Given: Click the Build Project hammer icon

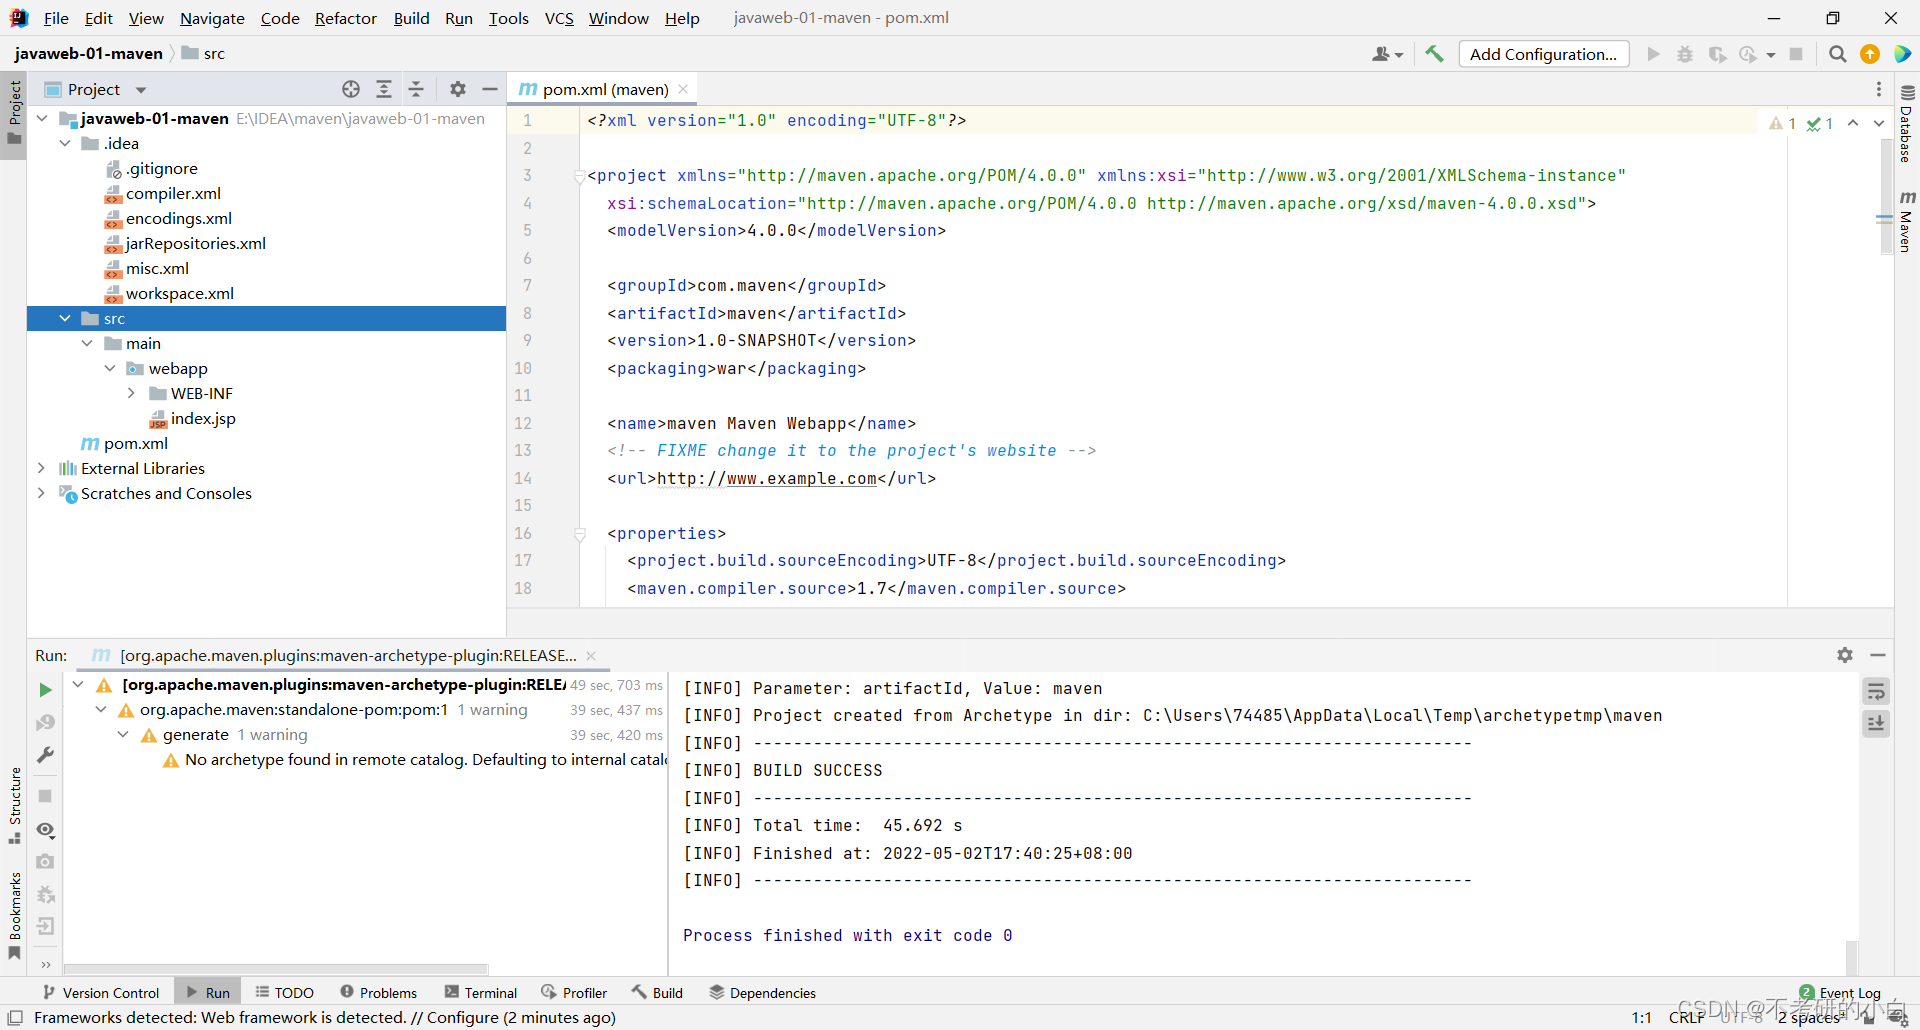Looking at the screenshot, I should (x=1434, y=54).
